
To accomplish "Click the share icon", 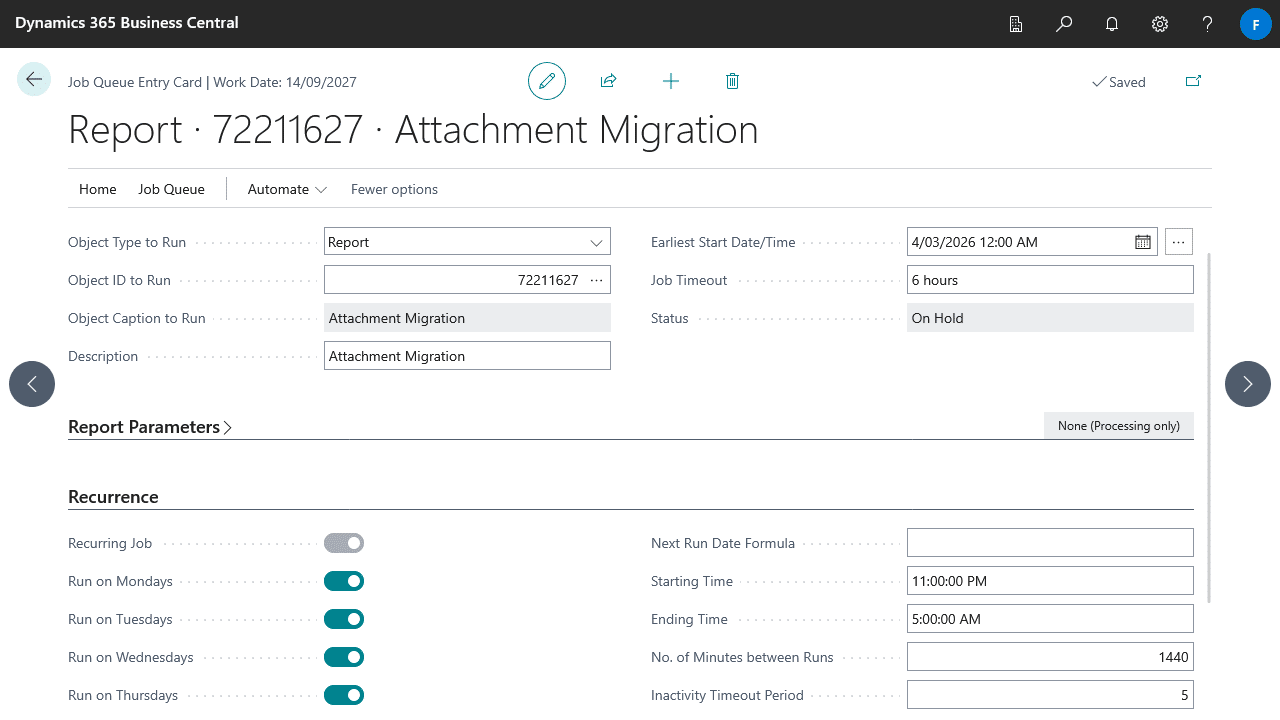I will point(608,81).
